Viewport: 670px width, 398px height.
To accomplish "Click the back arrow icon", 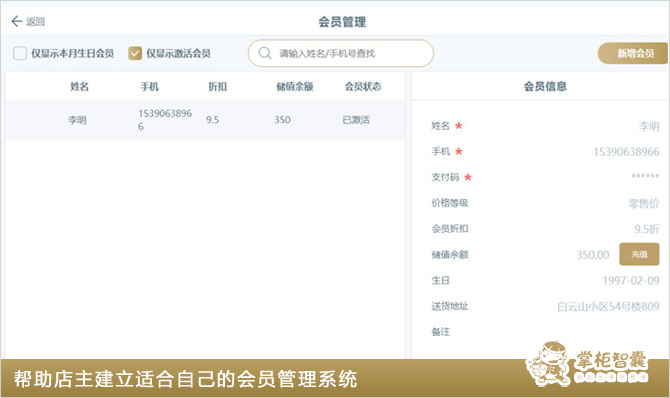I will coord(16,21).
